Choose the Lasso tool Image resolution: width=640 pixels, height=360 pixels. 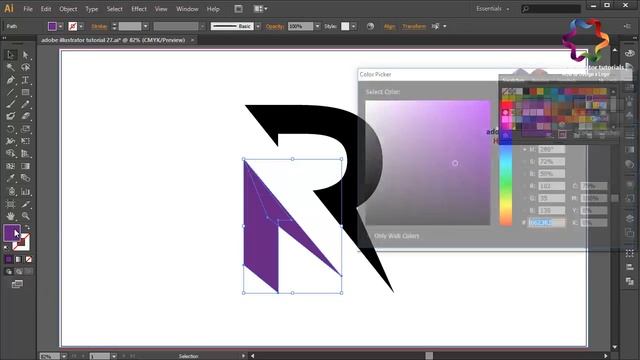(x=25, y=67)
